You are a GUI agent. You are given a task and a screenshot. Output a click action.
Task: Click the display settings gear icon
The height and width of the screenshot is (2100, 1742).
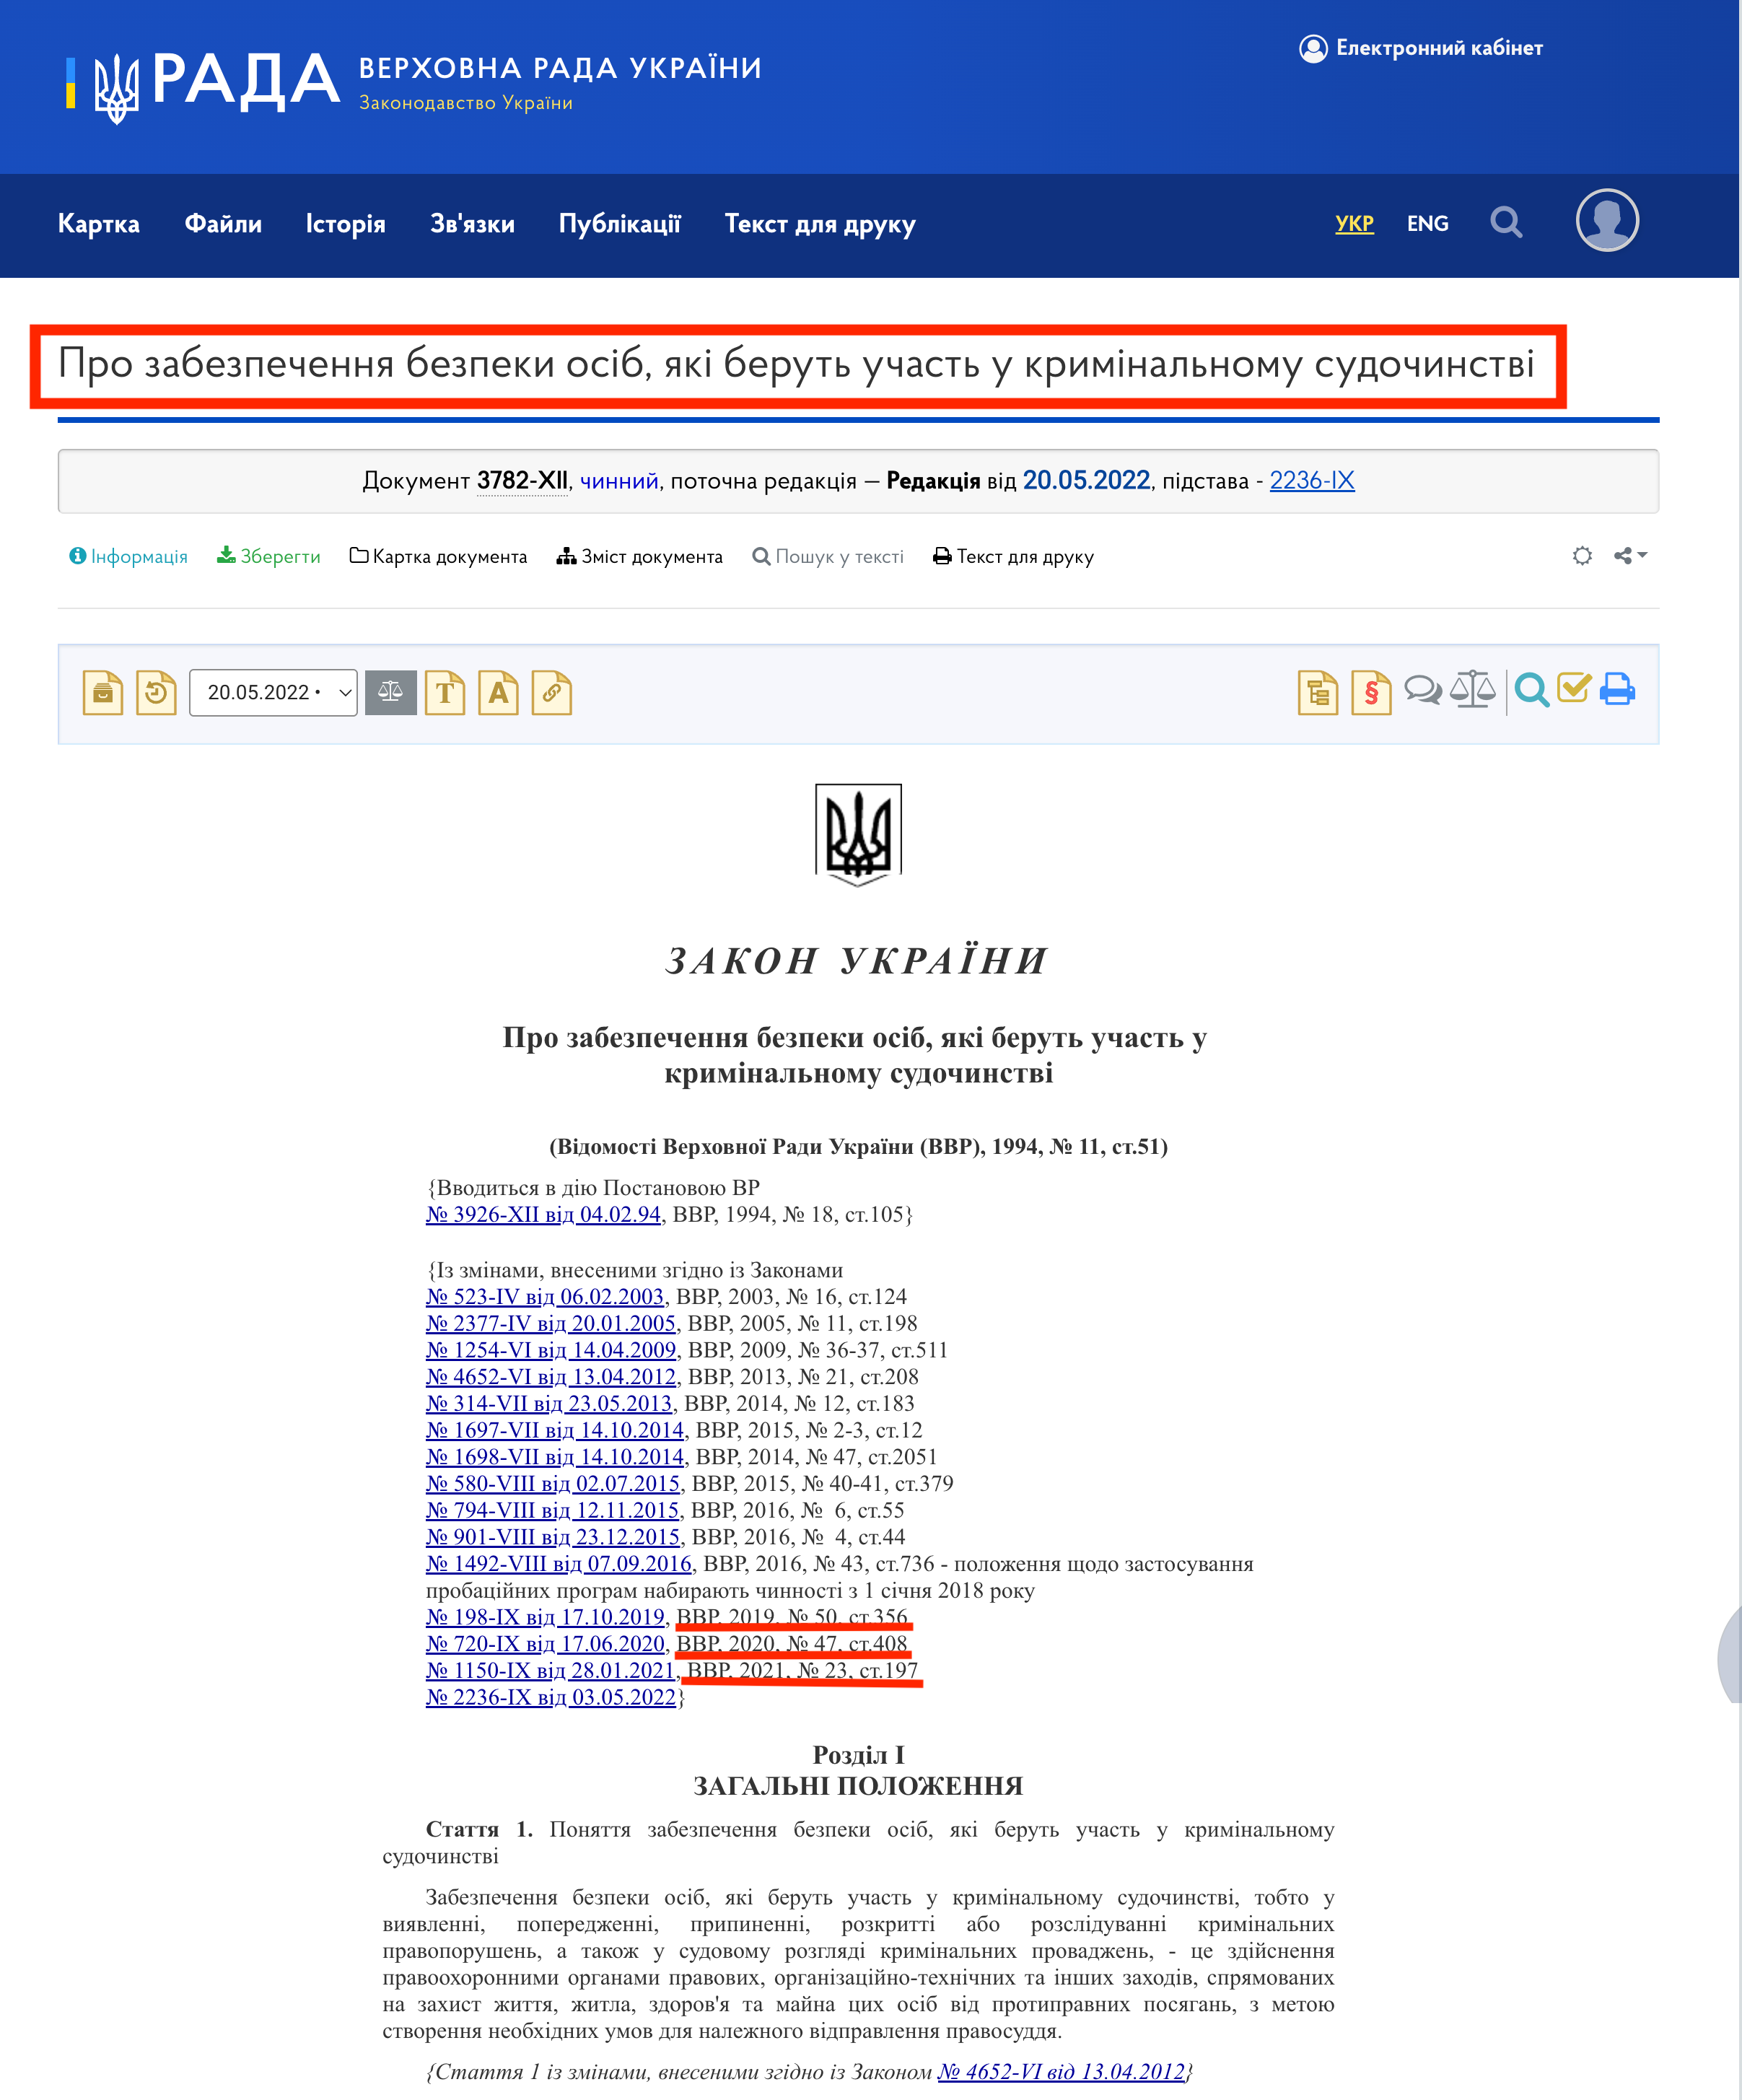pyautogui.click(x=1582, y=555)
